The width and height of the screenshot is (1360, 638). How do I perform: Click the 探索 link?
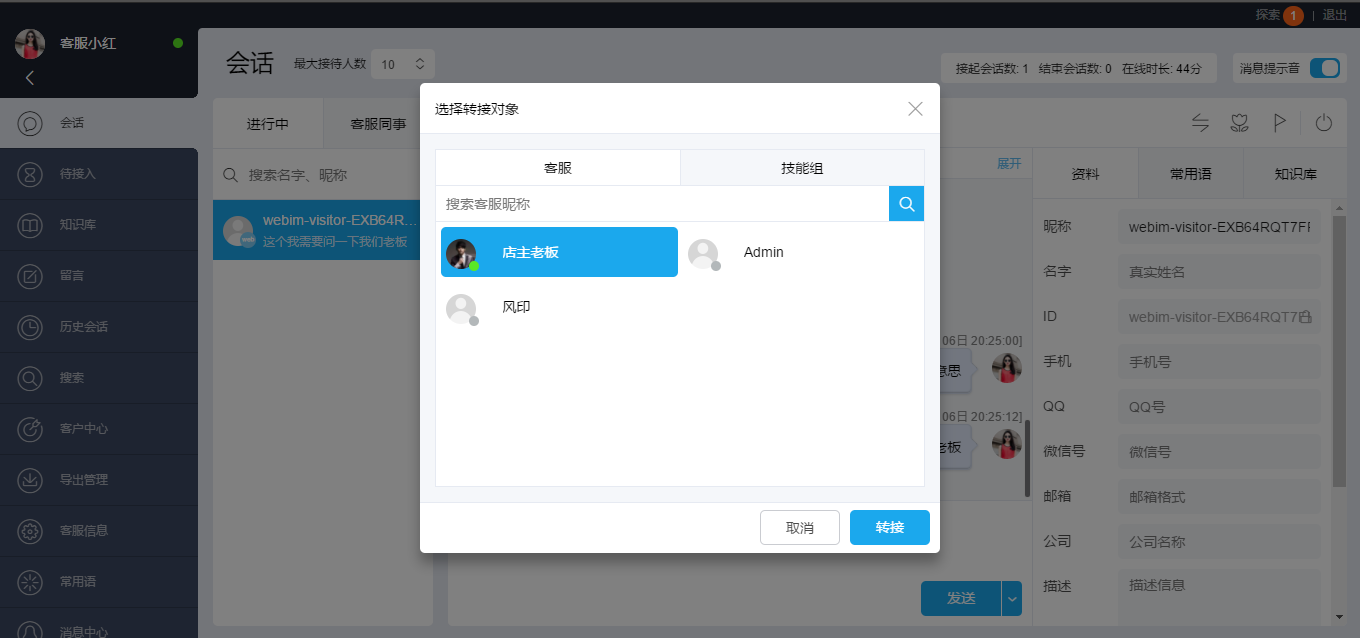click(1268, 15)
